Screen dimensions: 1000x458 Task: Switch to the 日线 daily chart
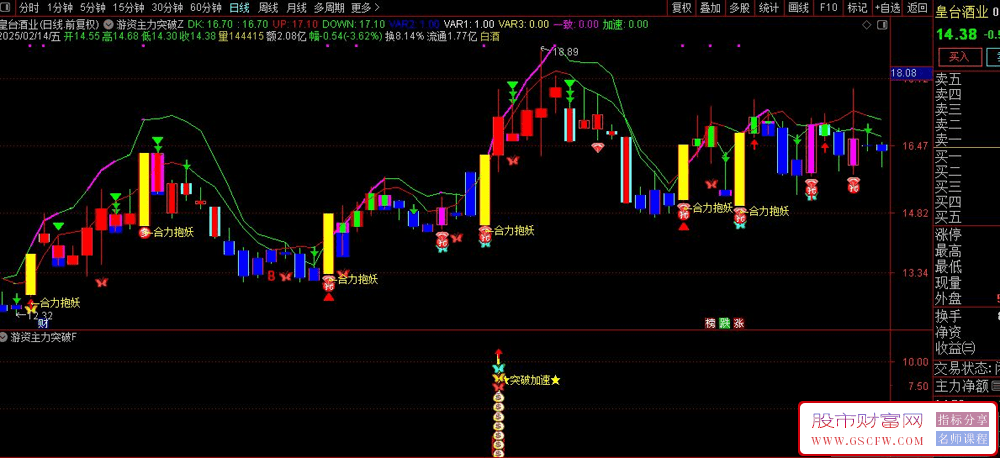click(x=240, y=8)
